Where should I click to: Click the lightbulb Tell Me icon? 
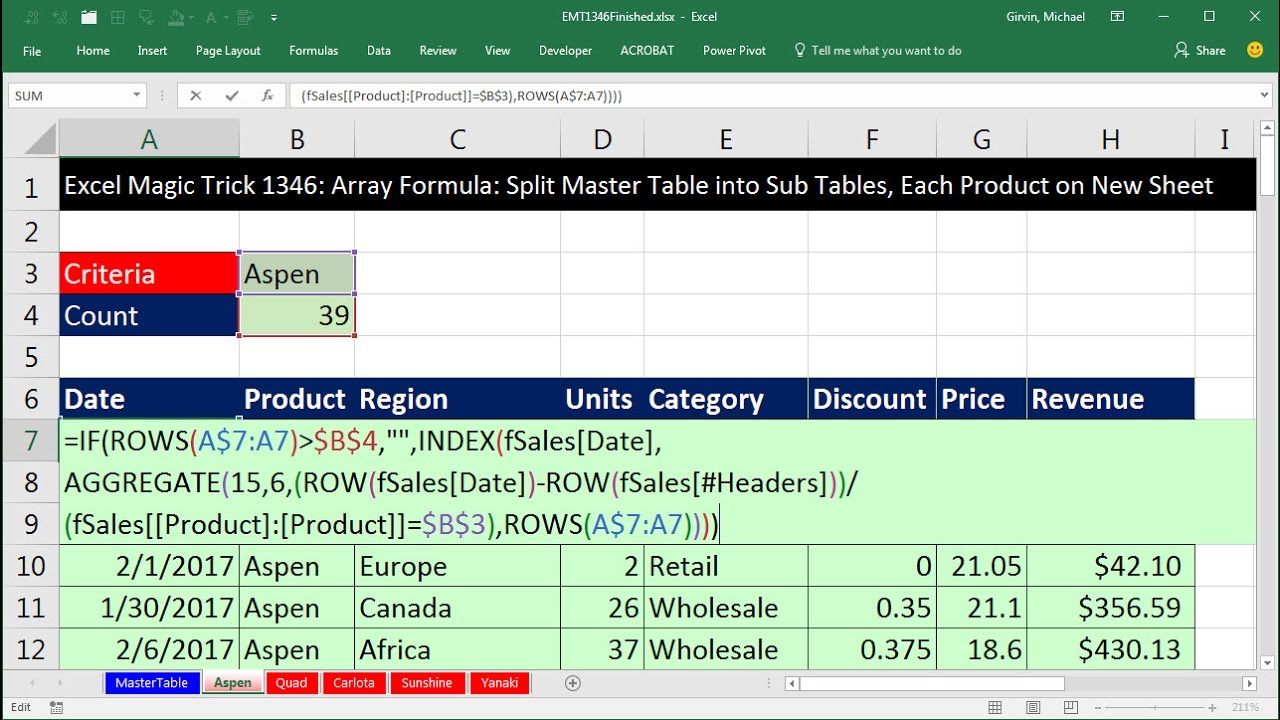(799, 50)
